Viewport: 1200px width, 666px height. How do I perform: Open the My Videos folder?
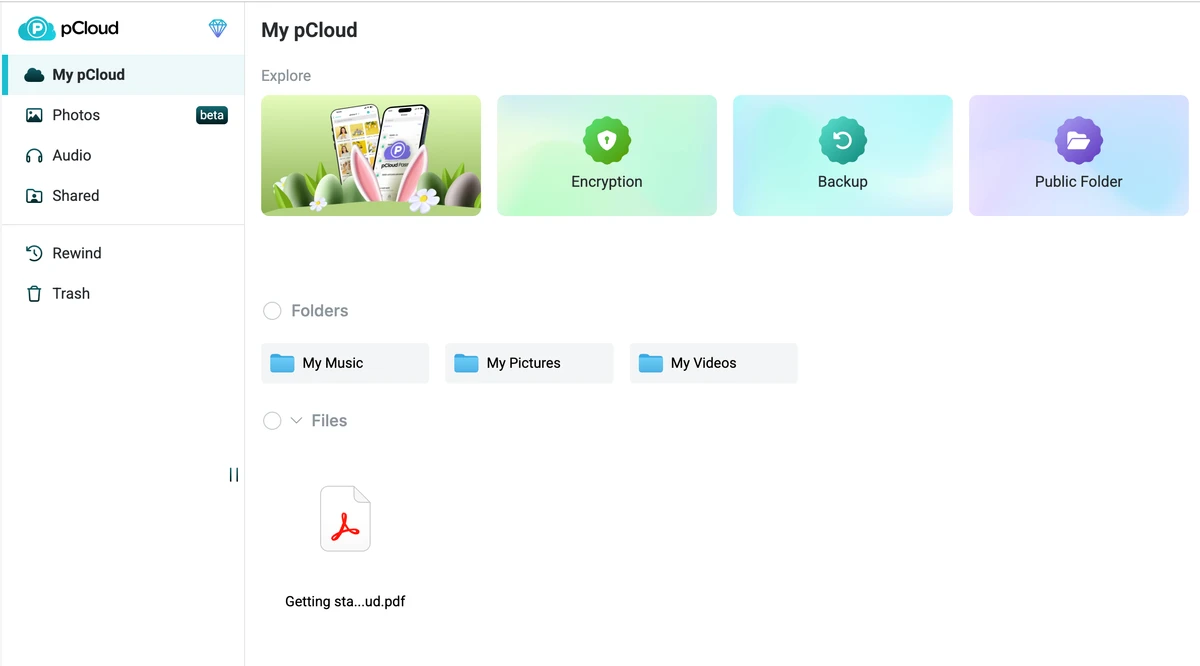coord(714,363)
